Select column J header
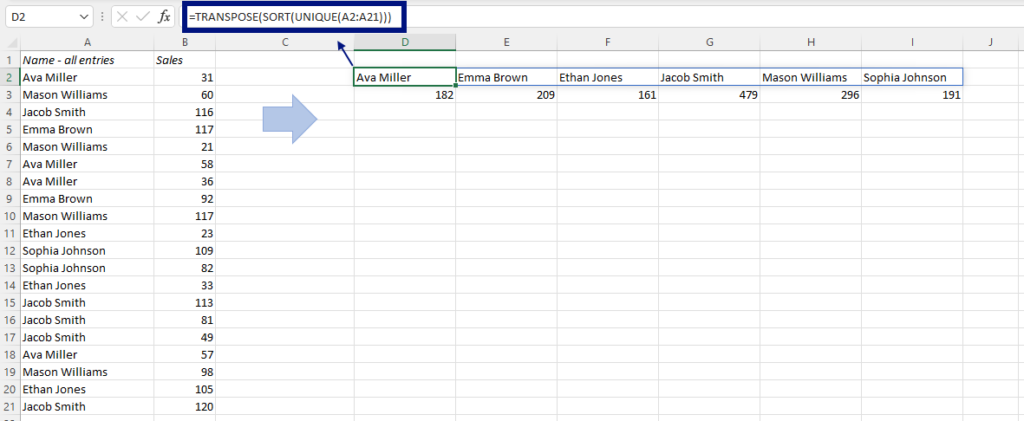The height and width of the screenshot is (421, 1024). click(990, 43)
